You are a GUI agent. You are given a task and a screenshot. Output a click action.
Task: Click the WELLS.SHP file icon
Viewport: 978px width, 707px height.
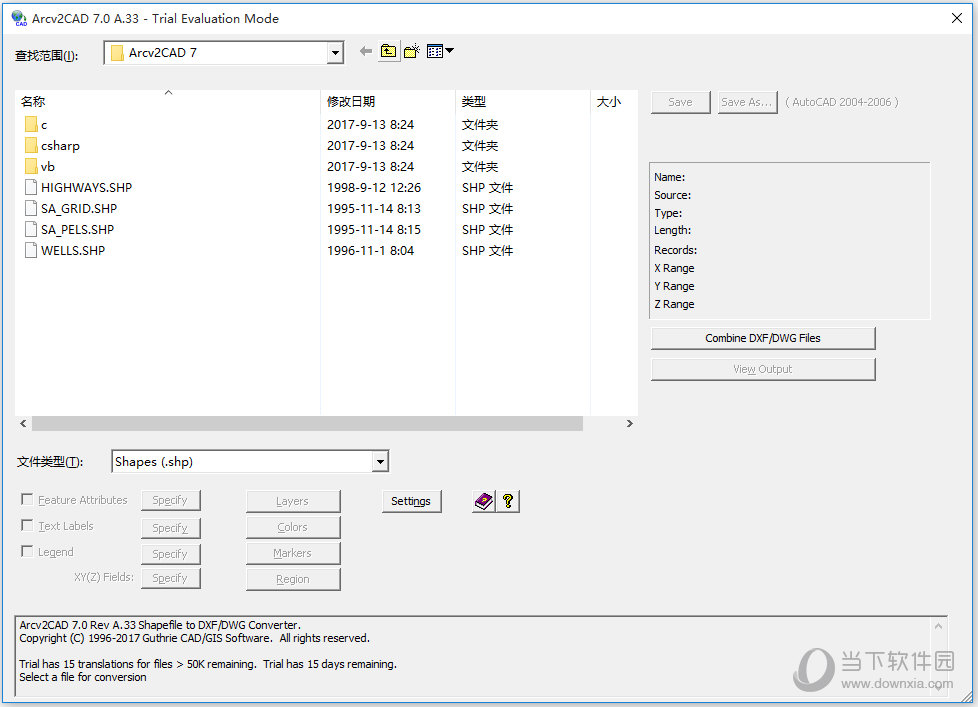(31, 250)
